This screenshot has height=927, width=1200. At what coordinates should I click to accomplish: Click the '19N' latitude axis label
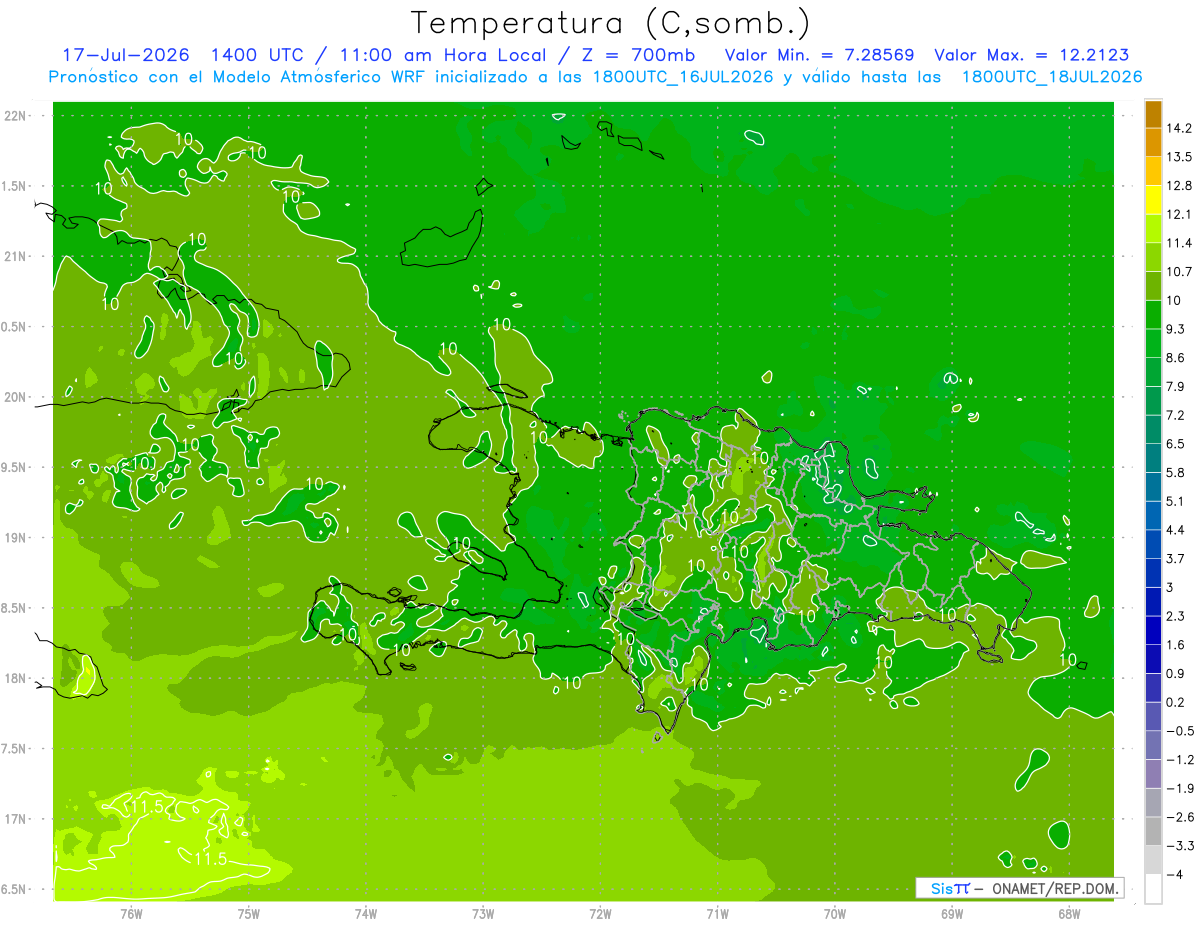[14, 538]
